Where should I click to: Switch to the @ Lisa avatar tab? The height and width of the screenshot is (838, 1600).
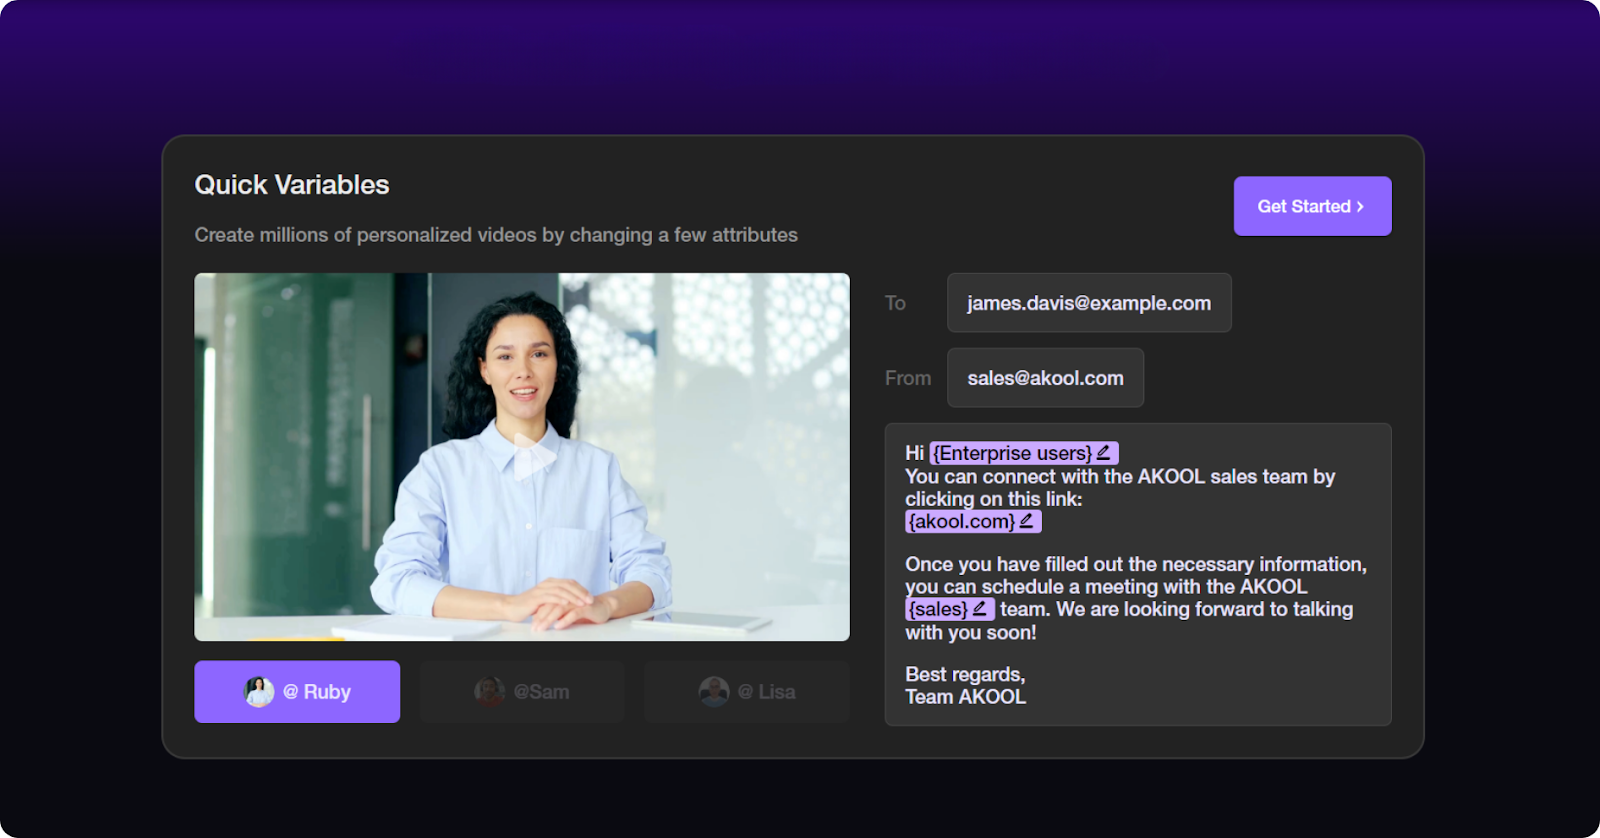click(747, 692)
